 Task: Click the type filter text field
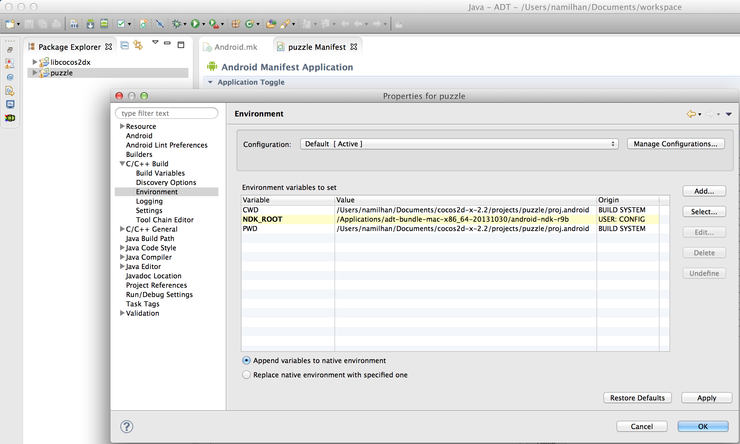point(167,113)
